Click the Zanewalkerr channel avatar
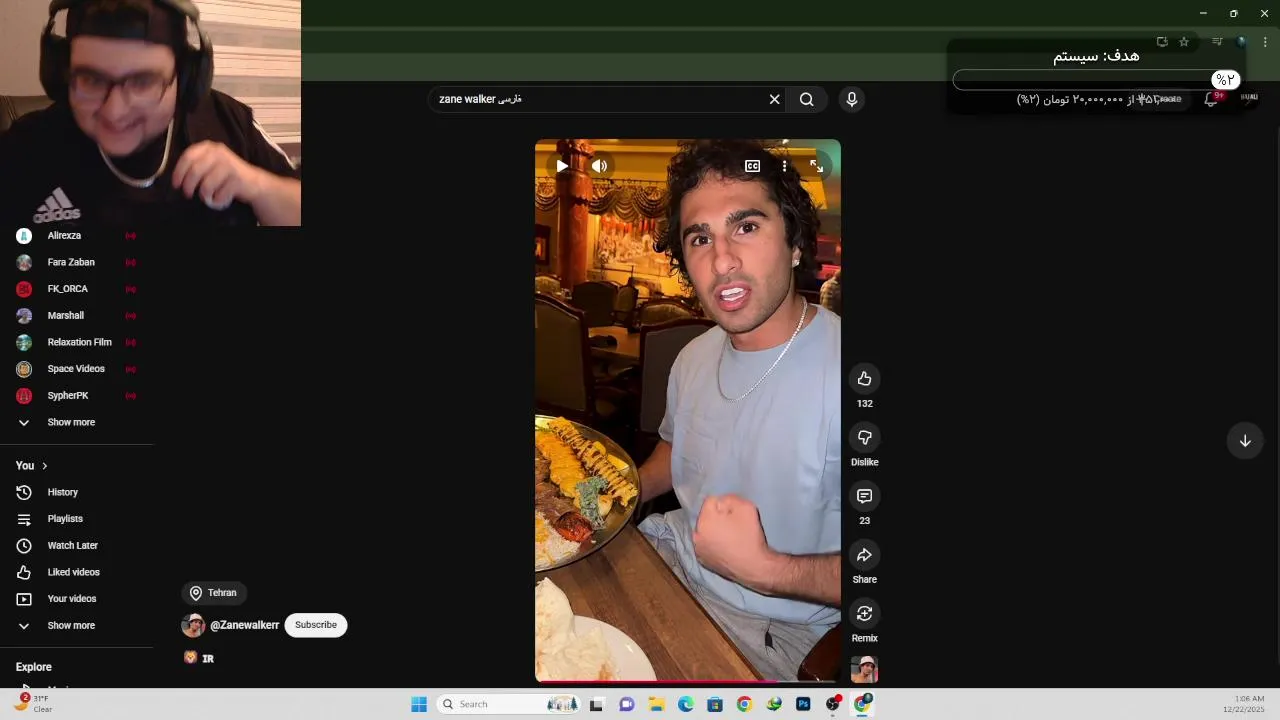1280x720 pixels. (x=193, y=625)
